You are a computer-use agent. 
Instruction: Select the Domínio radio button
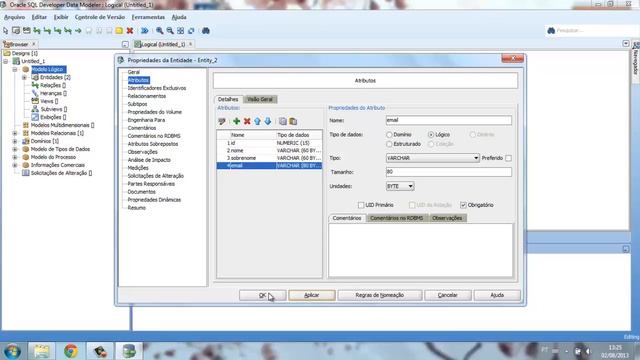pos(389,135)
